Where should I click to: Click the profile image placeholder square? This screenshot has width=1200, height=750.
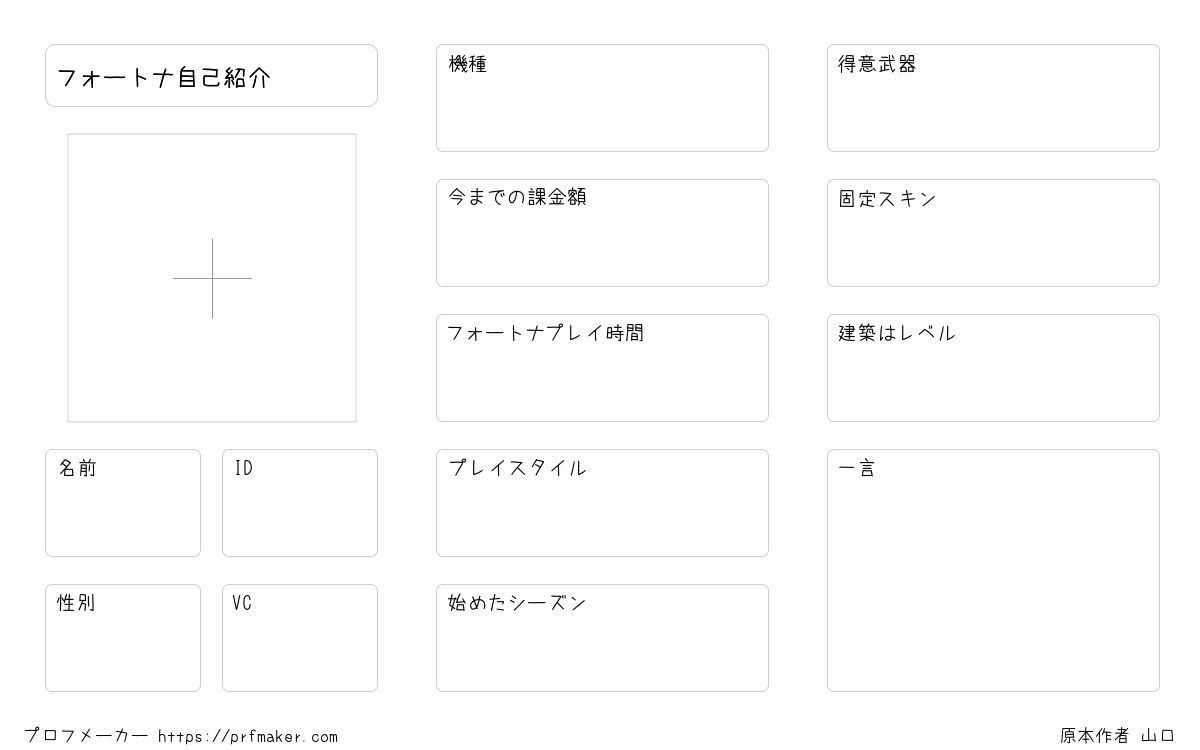(212, 278)
